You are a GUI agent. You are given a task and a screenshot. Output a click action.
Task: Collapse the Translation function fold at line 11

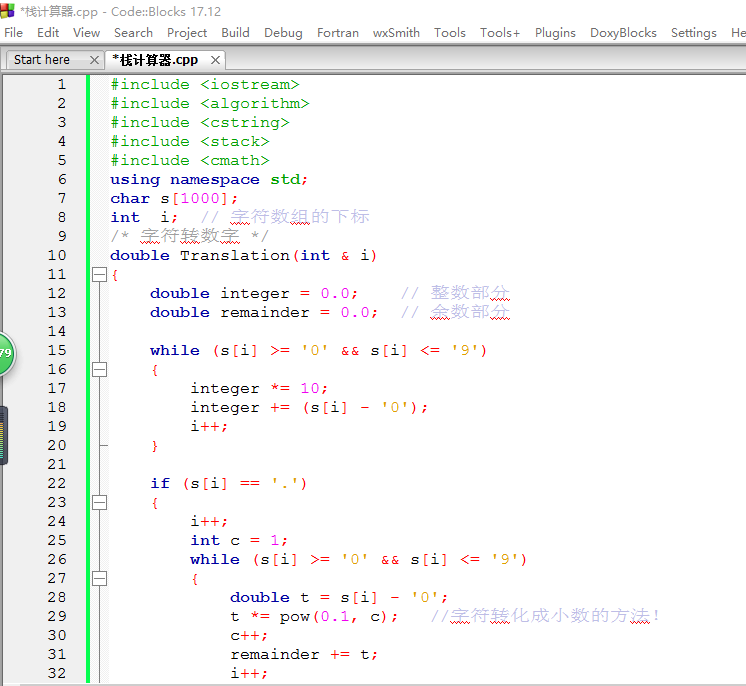(99, 274)
